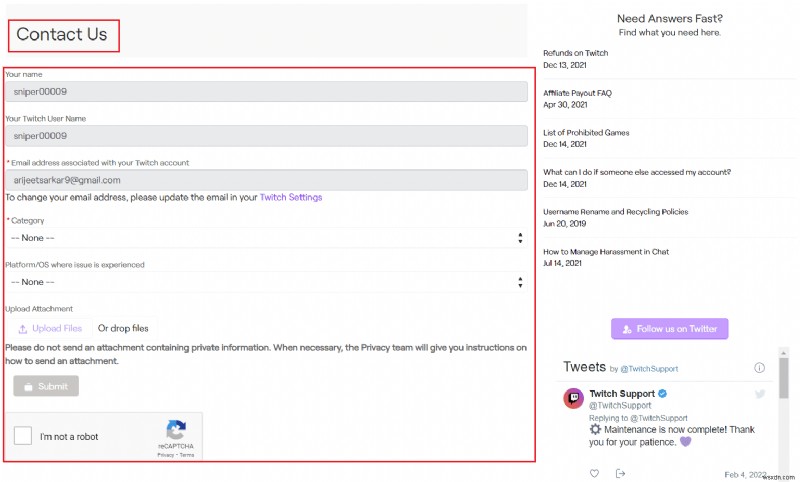
Task: Click the tweets scrollbar up arrow
Action: click(783, 352)
